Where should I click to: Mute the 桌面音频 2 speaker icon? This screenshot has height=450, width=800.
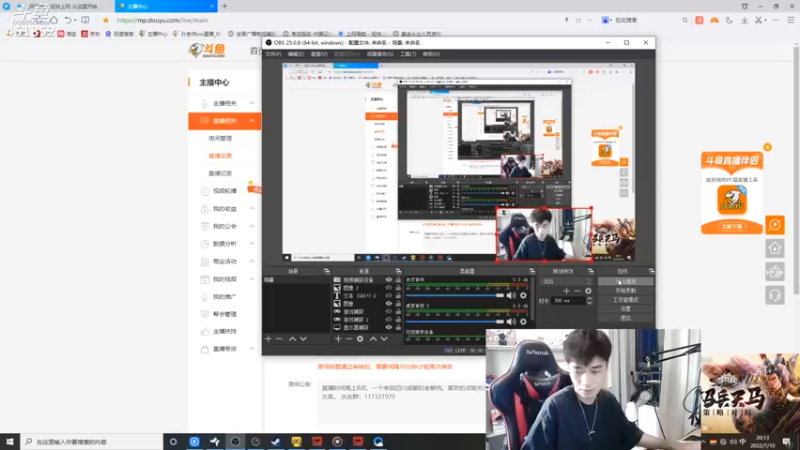512,321
